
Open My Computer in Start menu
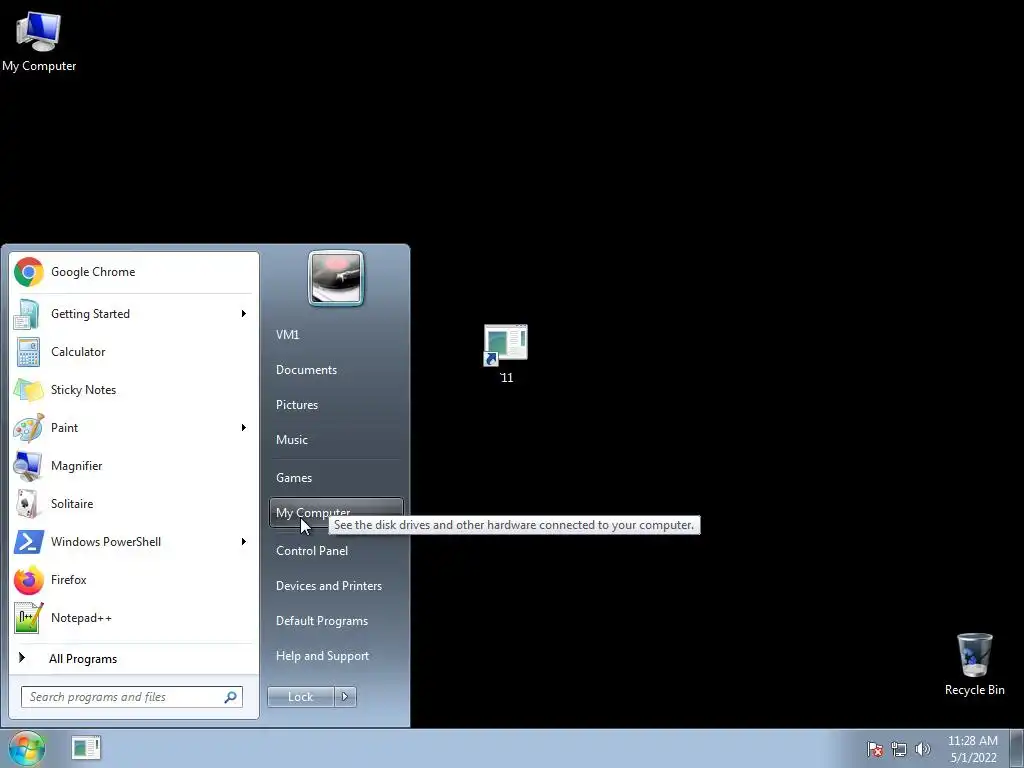(336, 513)
